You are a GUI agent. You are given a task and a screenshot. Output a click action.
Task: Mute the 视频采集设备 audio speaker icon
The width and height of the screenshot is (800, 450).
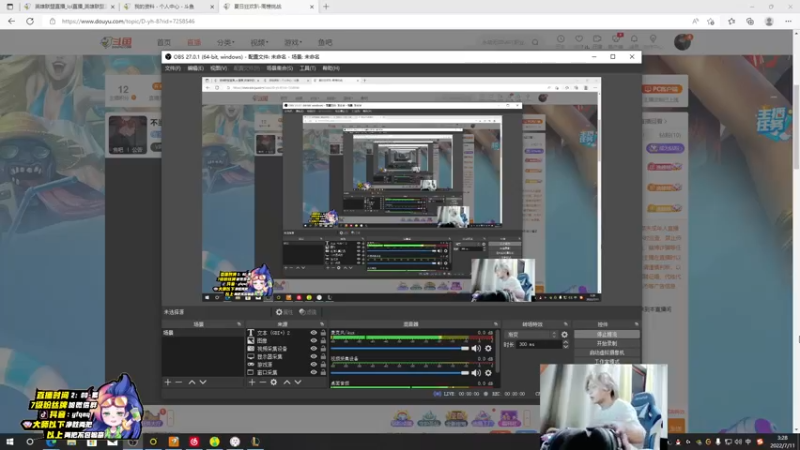click(x=476, y=373)
